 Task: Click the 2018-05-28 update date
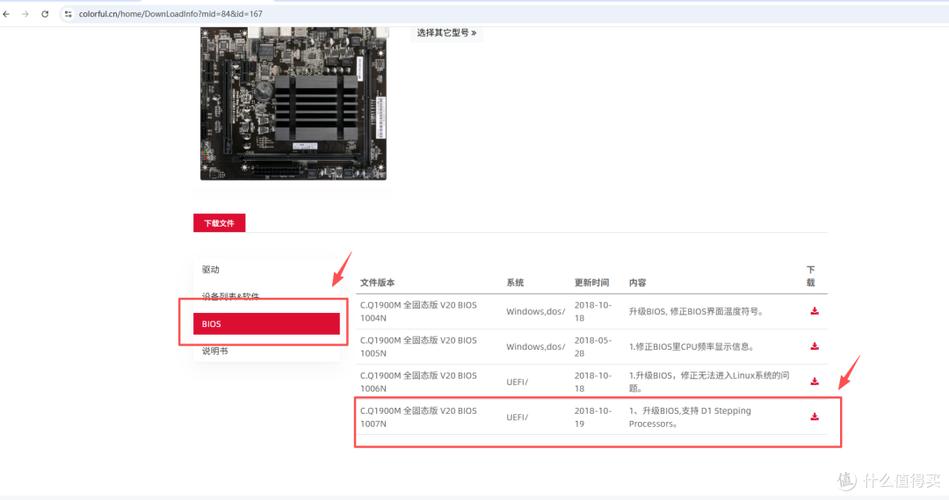click(x=593, y=346)
